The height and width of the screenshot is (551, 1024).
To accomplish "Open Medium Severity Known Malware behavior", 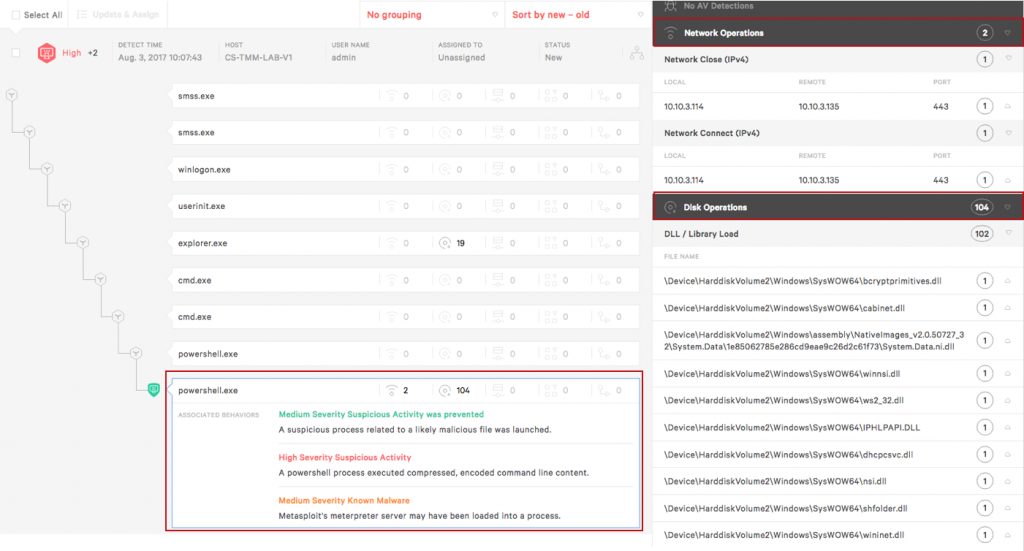I will tap(344, 501).
